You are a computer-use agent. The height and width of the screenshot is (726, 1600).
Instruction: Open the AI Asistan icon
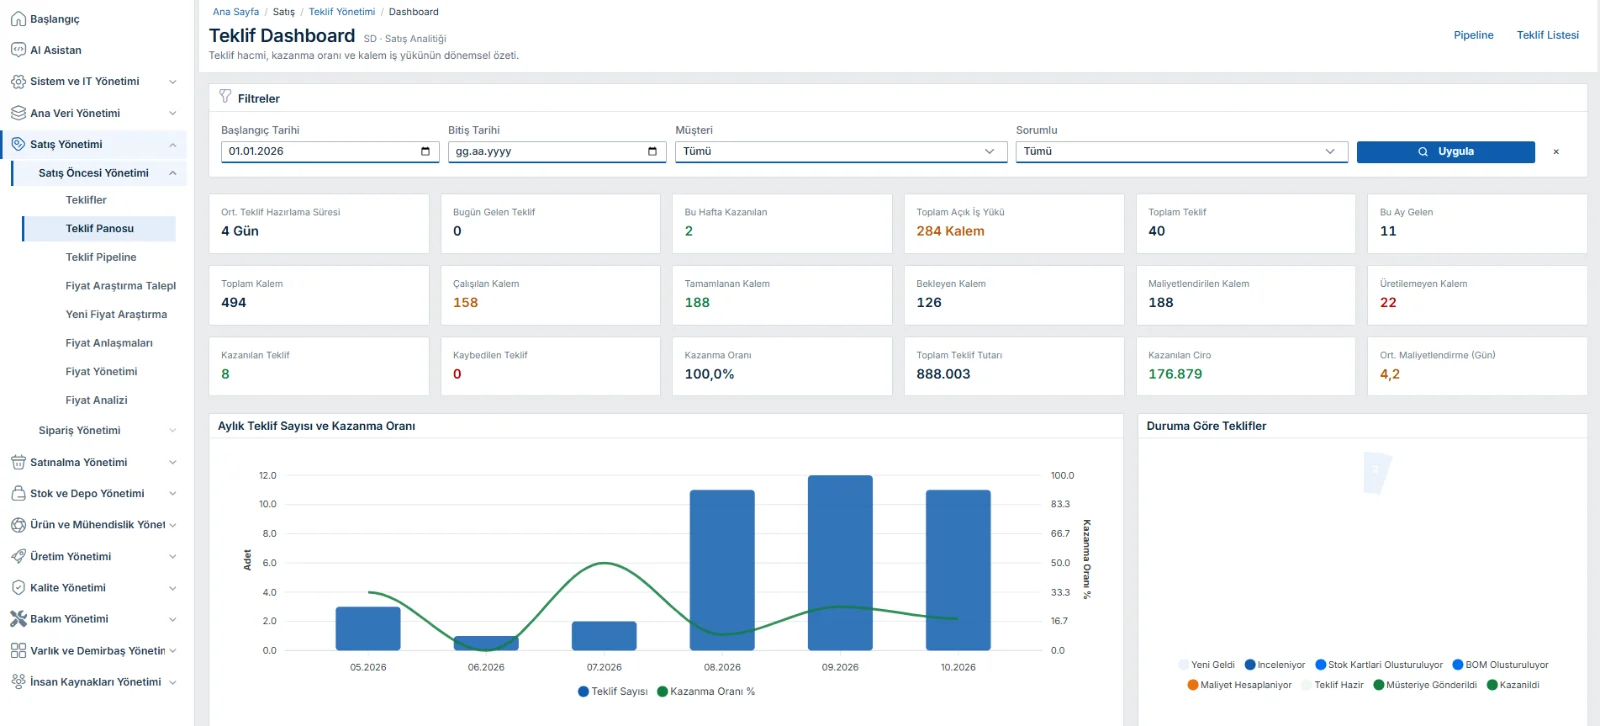tap(18, 50)
